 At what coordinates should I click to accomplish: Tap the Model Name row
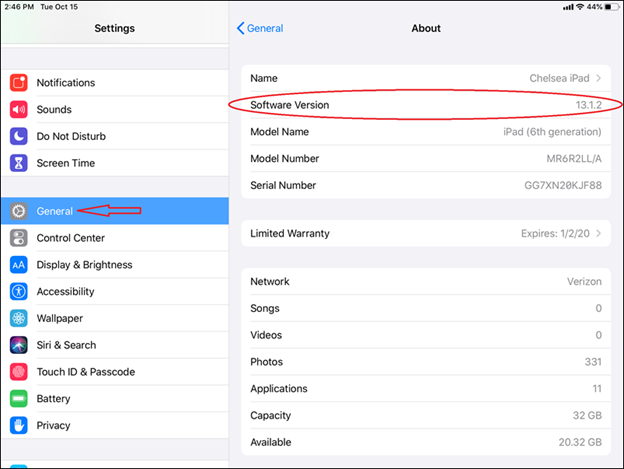[426, 132]
